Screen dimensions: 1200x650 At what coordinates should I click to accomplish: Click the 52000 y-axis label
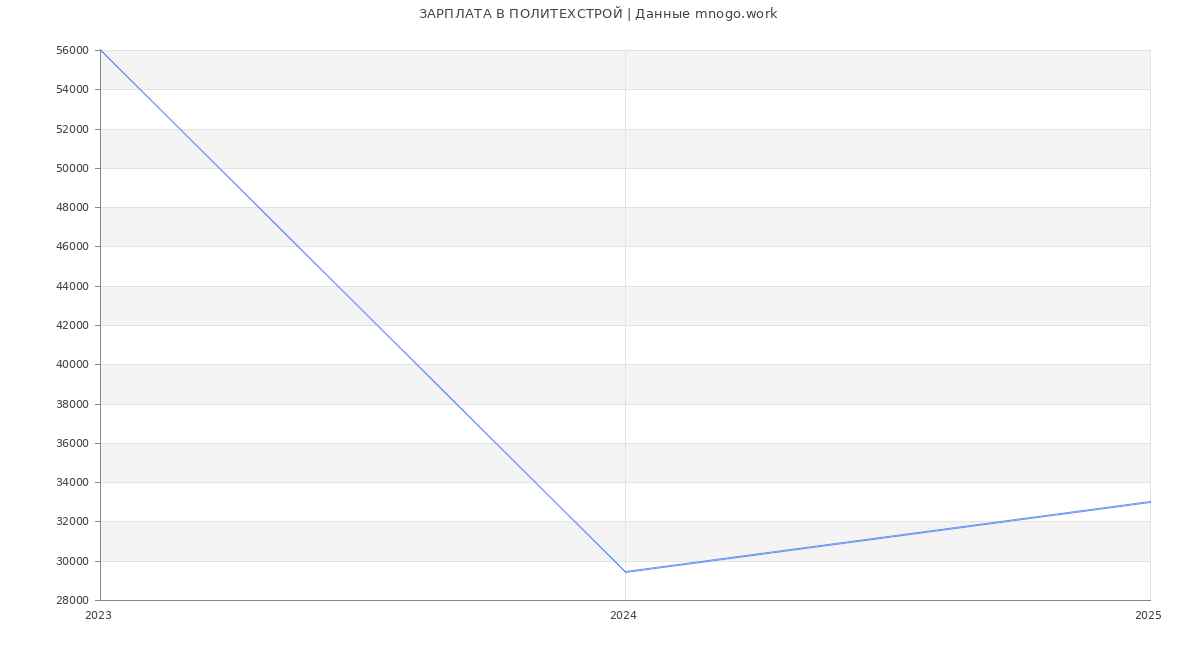(74, 129)
